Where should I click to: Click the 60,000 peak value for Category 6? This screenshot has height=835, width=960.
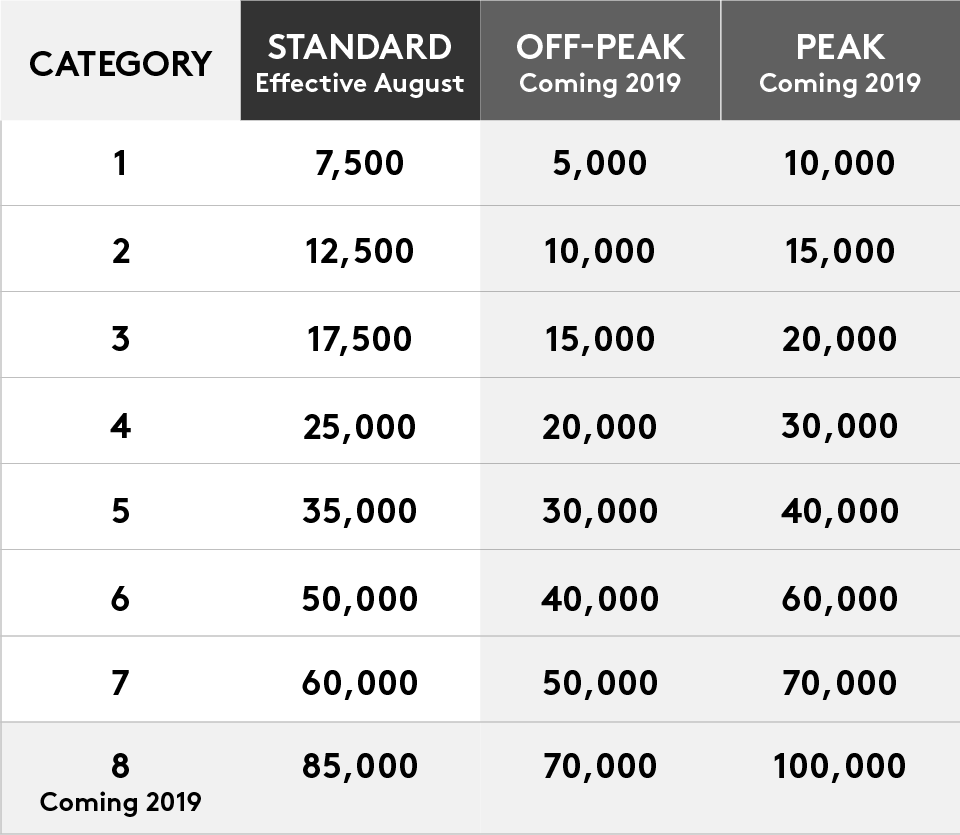(x=839, y=598)
